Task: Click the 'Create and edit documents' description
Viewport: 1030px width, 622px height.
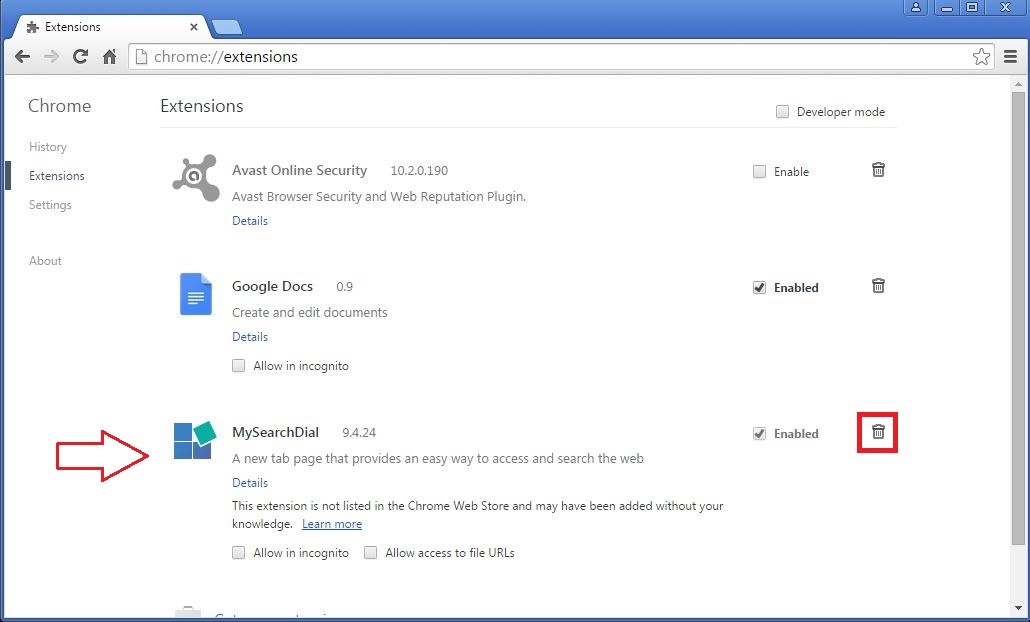Action: coord(309,313)
